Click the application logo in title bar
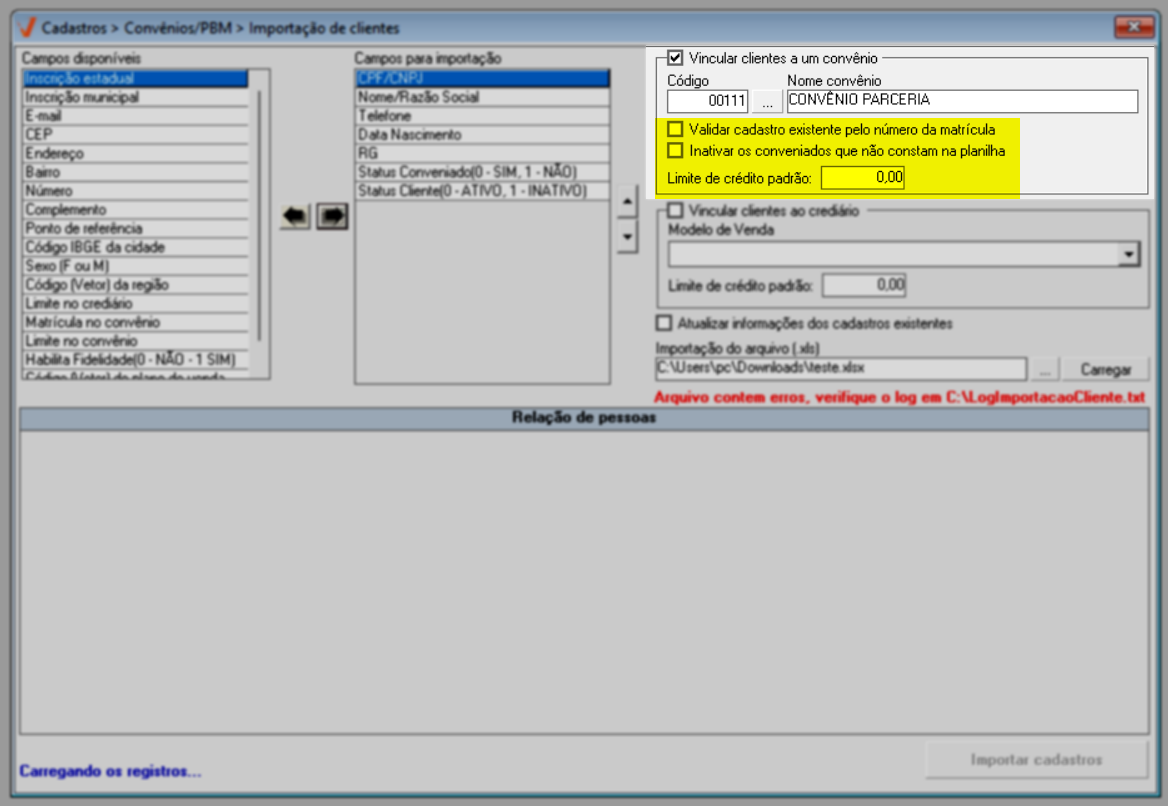The width and height of the screenshot is (1168, 806). pyautogui.click(x=27, y=28)
